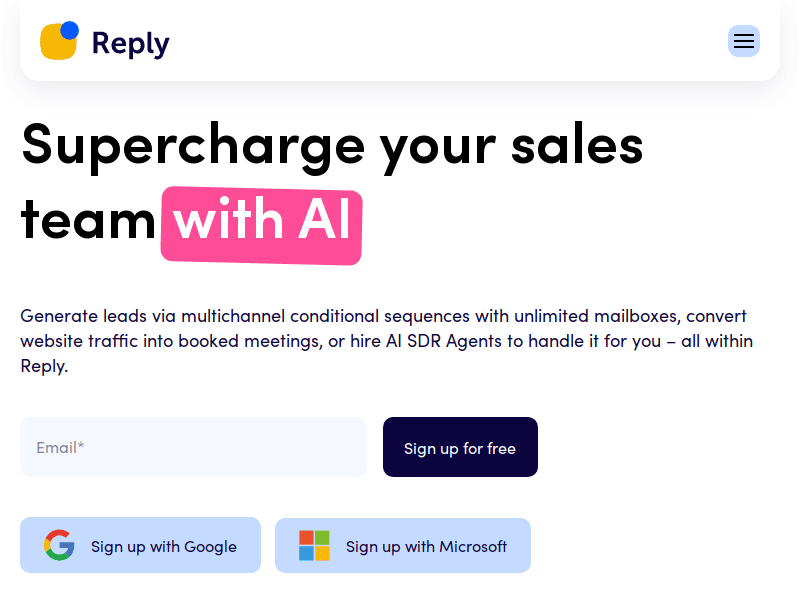Click the empty white header bar area
Viewport: 800px width, 600px height.
click(x=450, y=42)
